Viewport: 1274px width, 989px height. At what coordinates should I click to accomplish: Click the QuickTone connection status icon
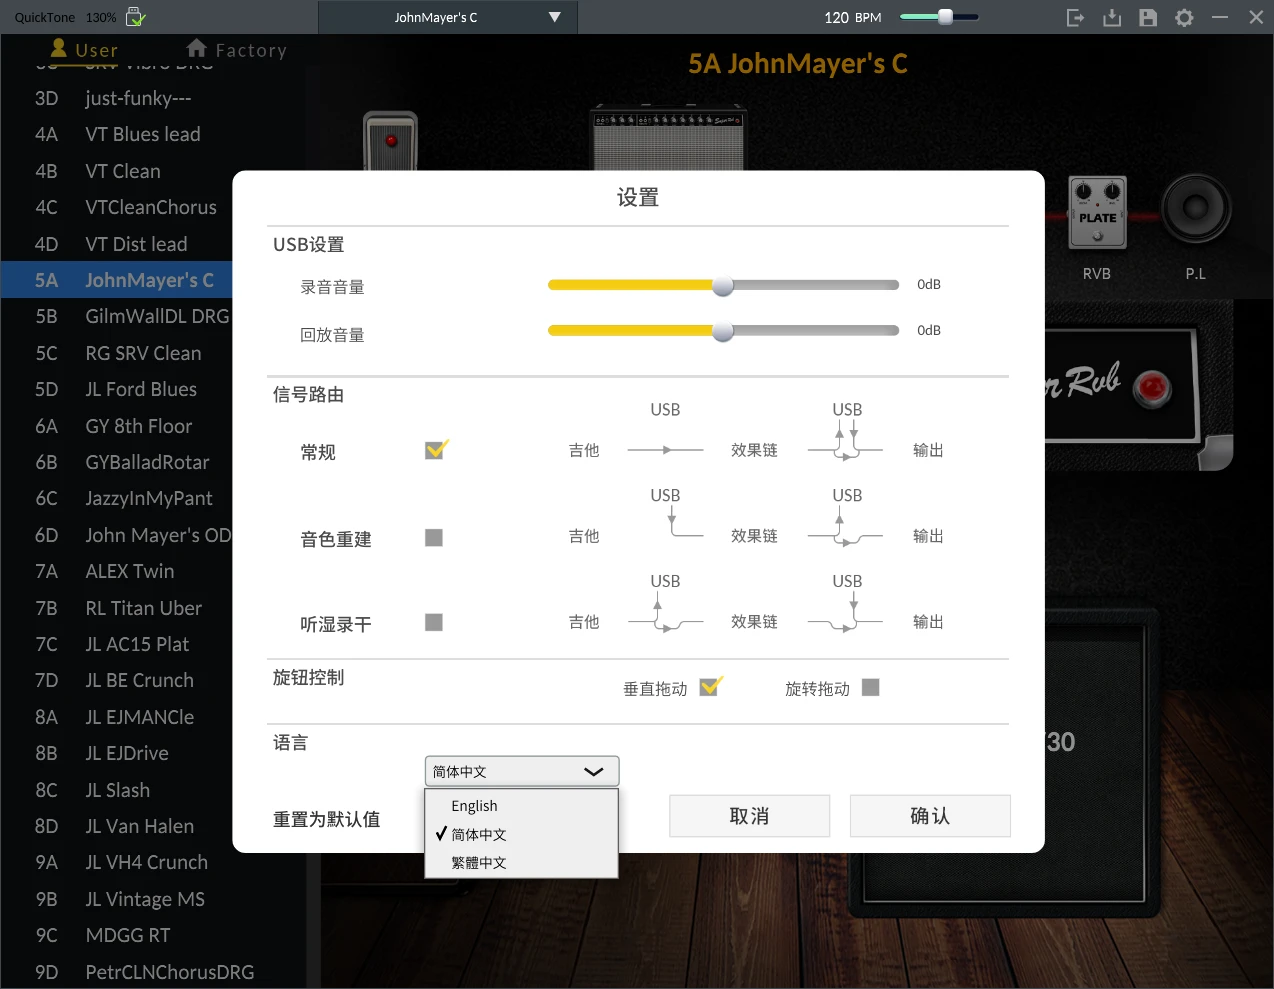(x=136, y=17)
